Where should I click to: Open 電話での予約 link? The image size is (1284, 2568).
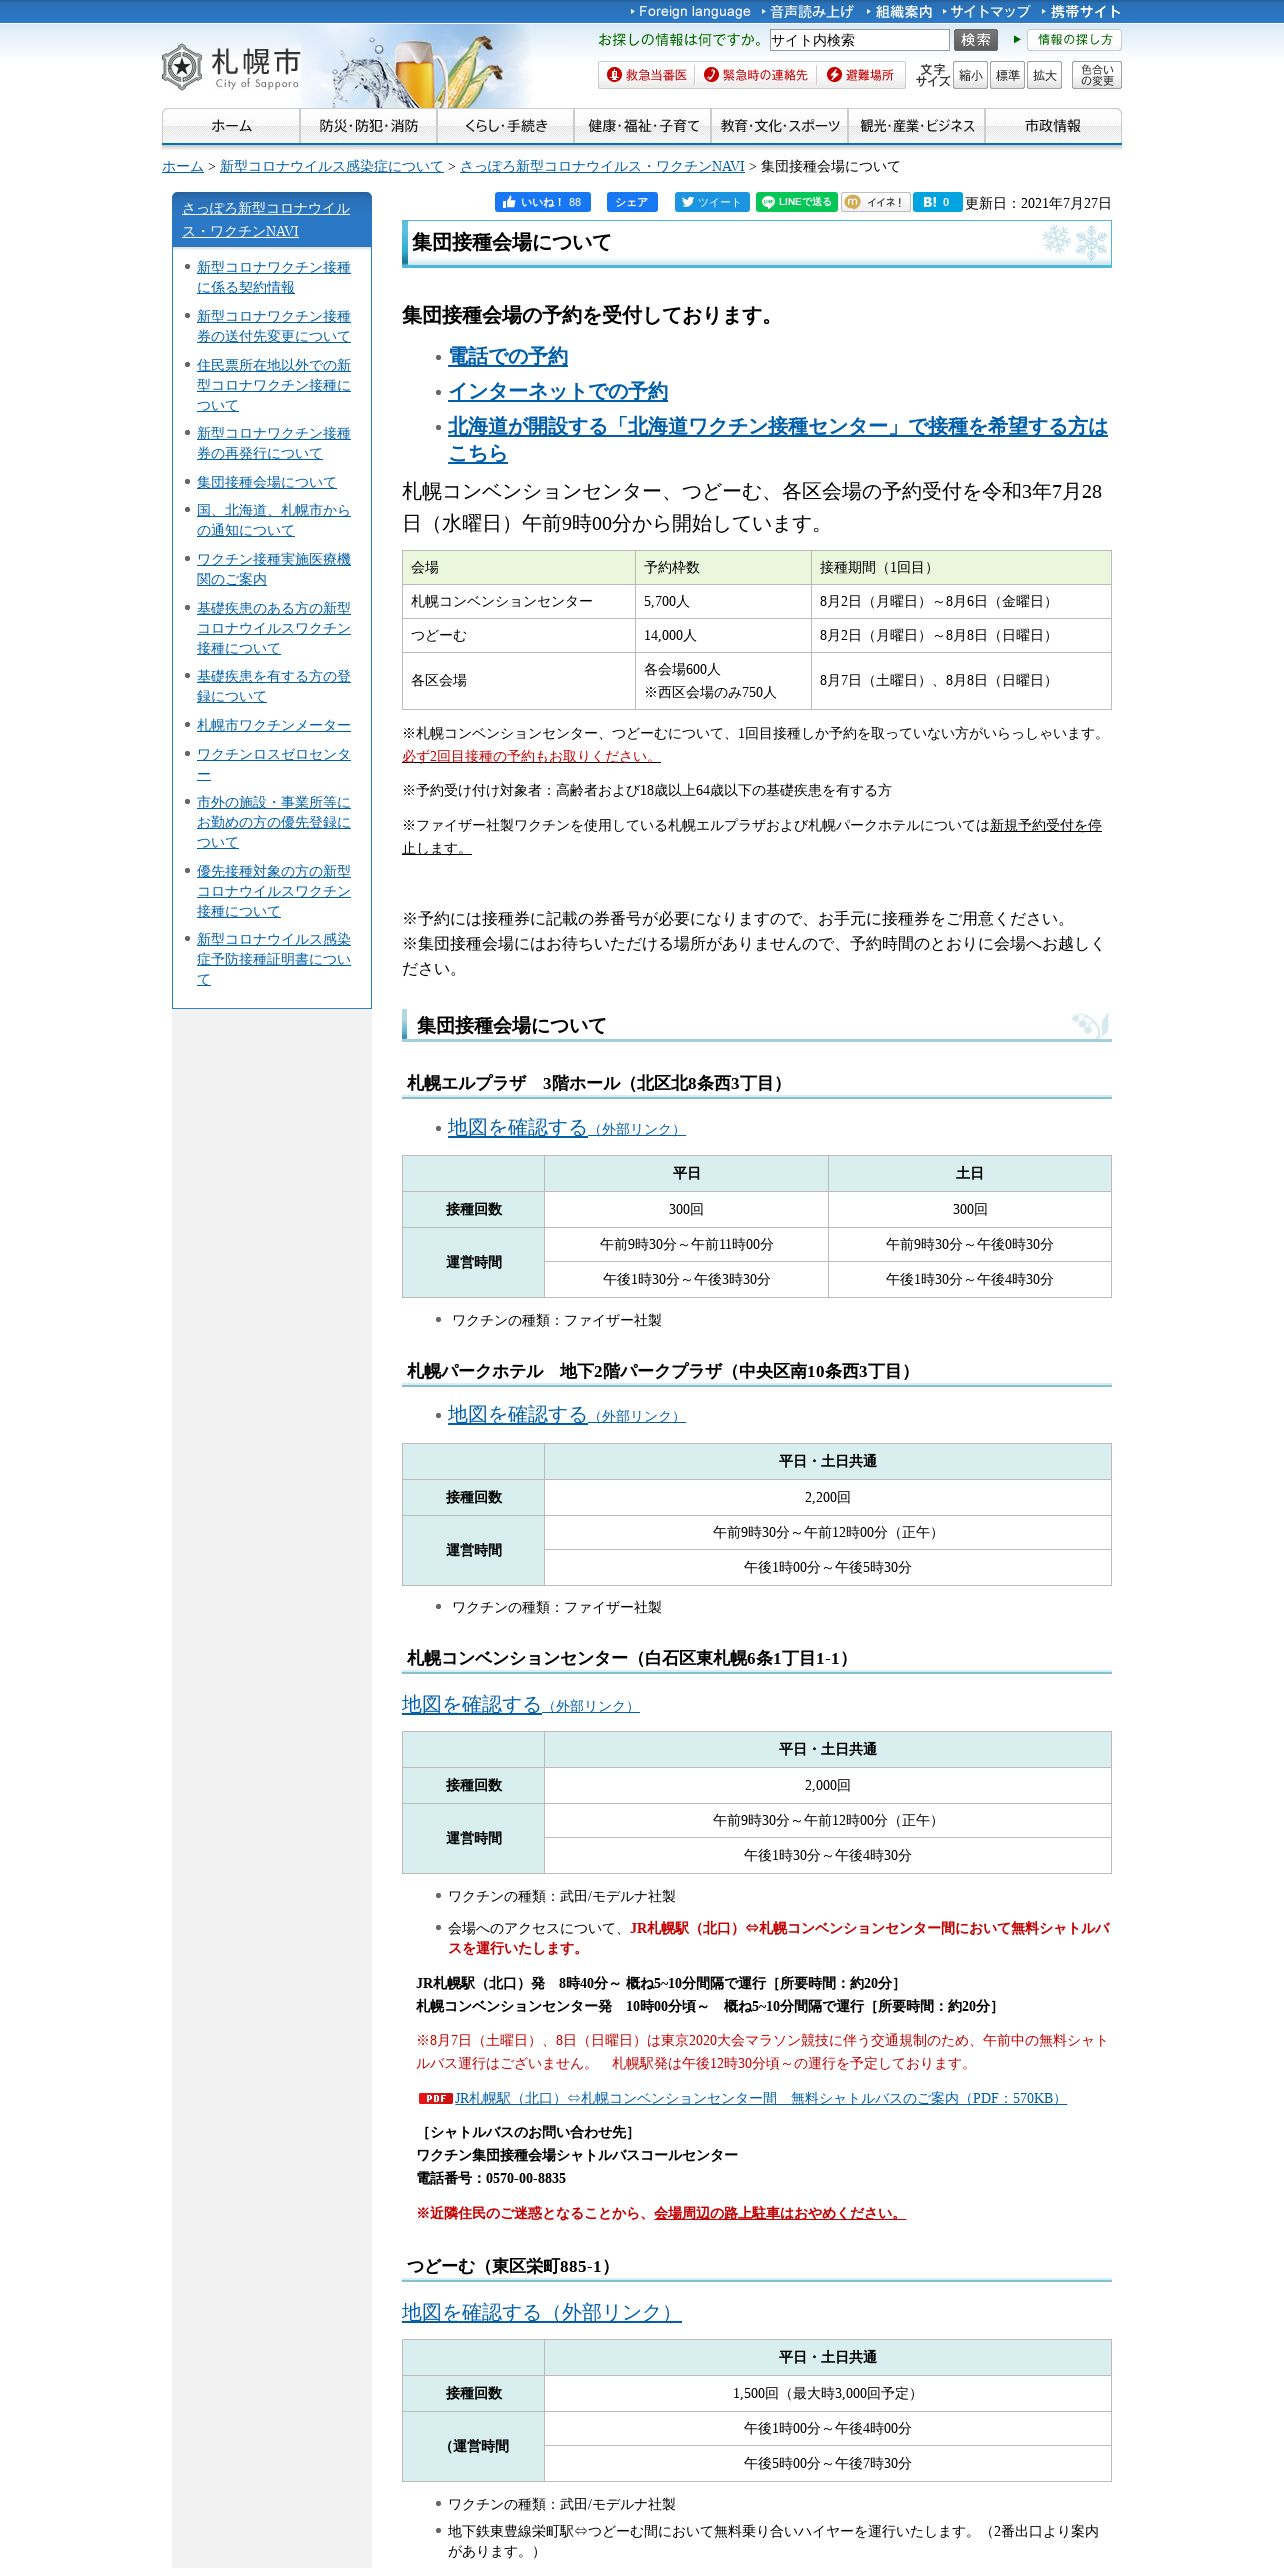(x=507, y=357)
